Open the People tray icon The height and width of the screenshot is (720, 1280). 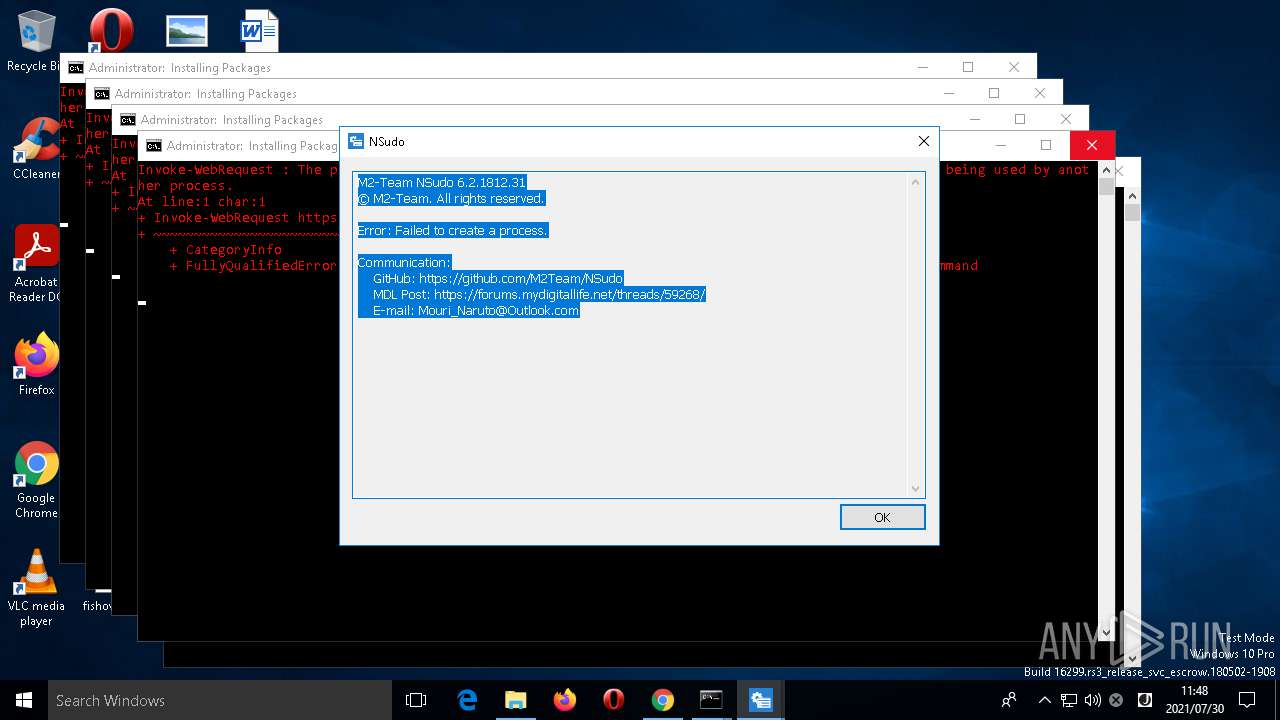coord(1009,700)
